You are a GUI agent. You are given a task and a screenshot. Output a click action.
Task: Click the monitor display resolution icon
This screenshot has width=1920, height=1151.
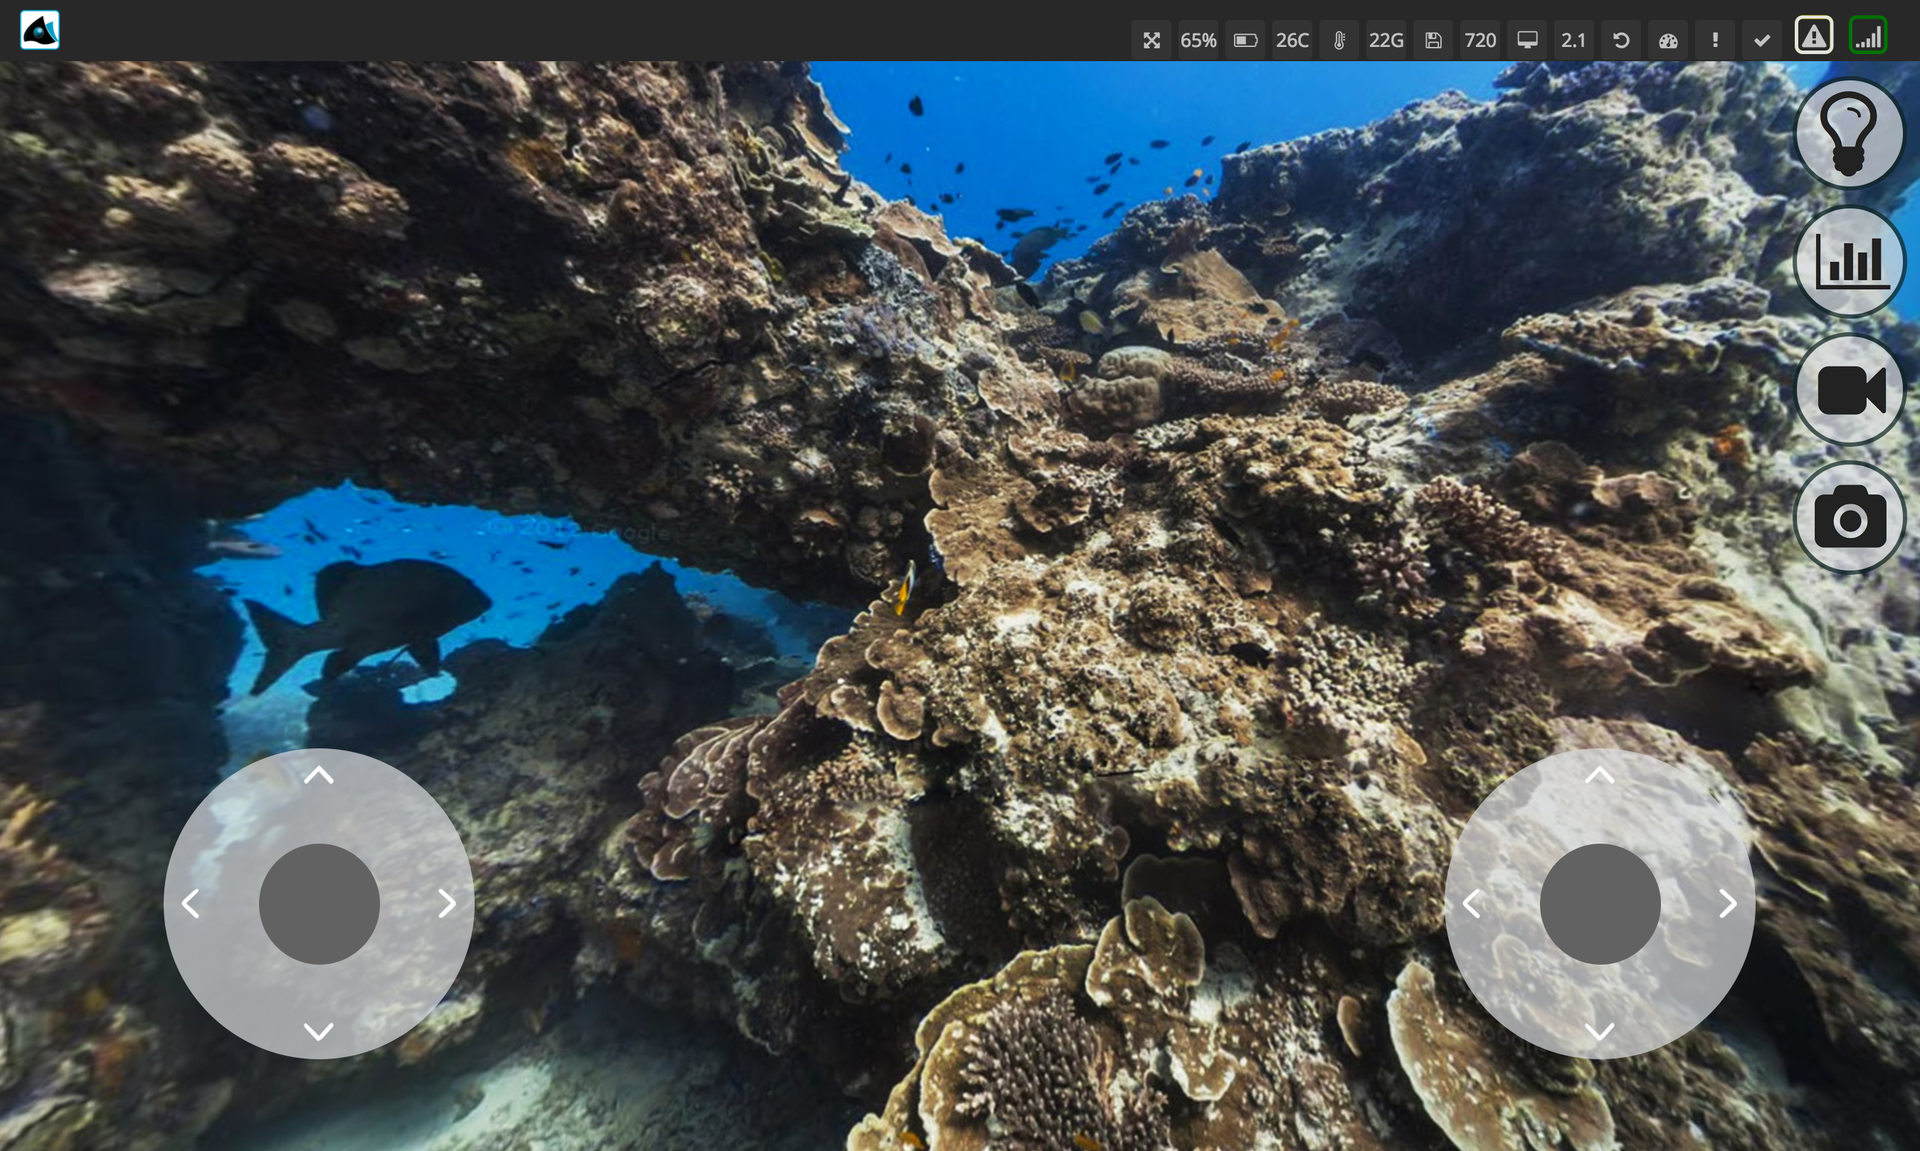point(1527,40)
